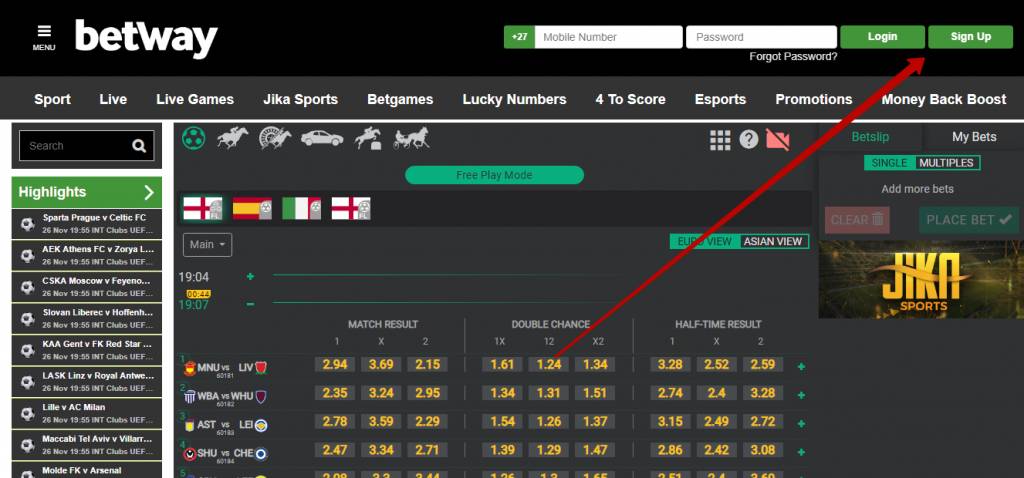Image resolution: width=1024 pixels, height=478 pixels.
Task: Select the roulette wheel horse icon
Action: click(x=274, y=138)
